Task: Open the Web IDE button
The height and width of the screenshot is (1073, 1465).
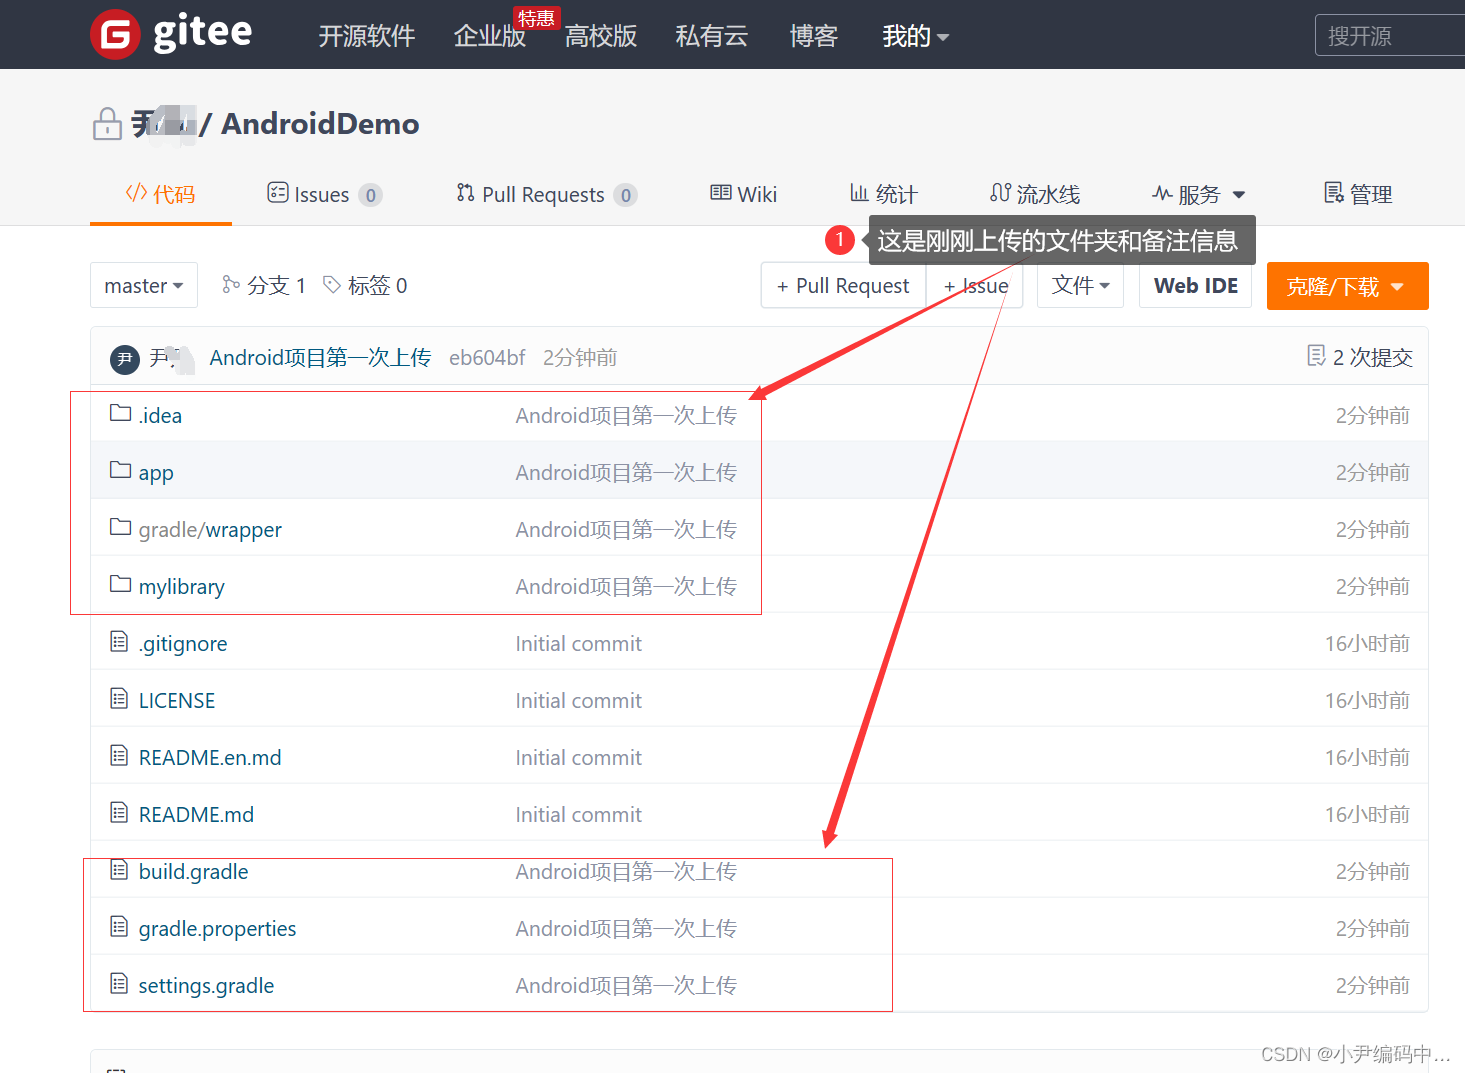Action: (1196, 286)
